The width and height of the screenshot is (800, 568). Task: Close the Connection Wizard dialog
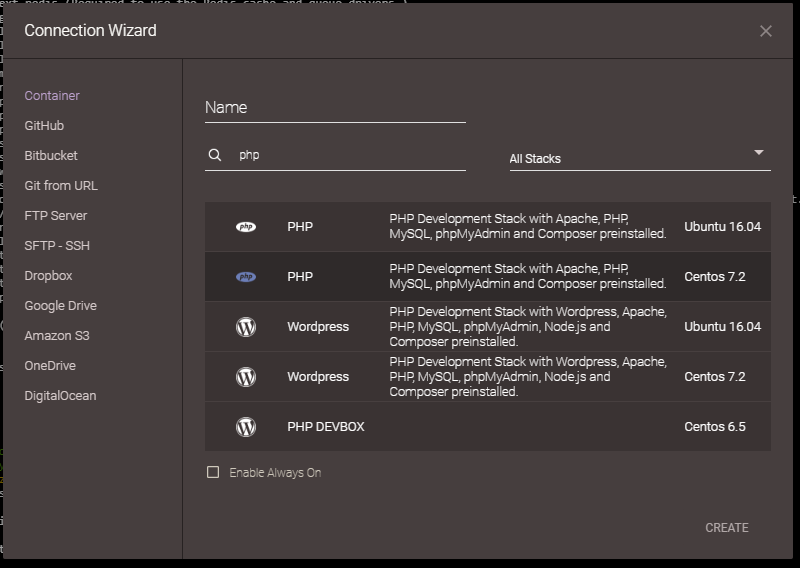pos(765,31)
